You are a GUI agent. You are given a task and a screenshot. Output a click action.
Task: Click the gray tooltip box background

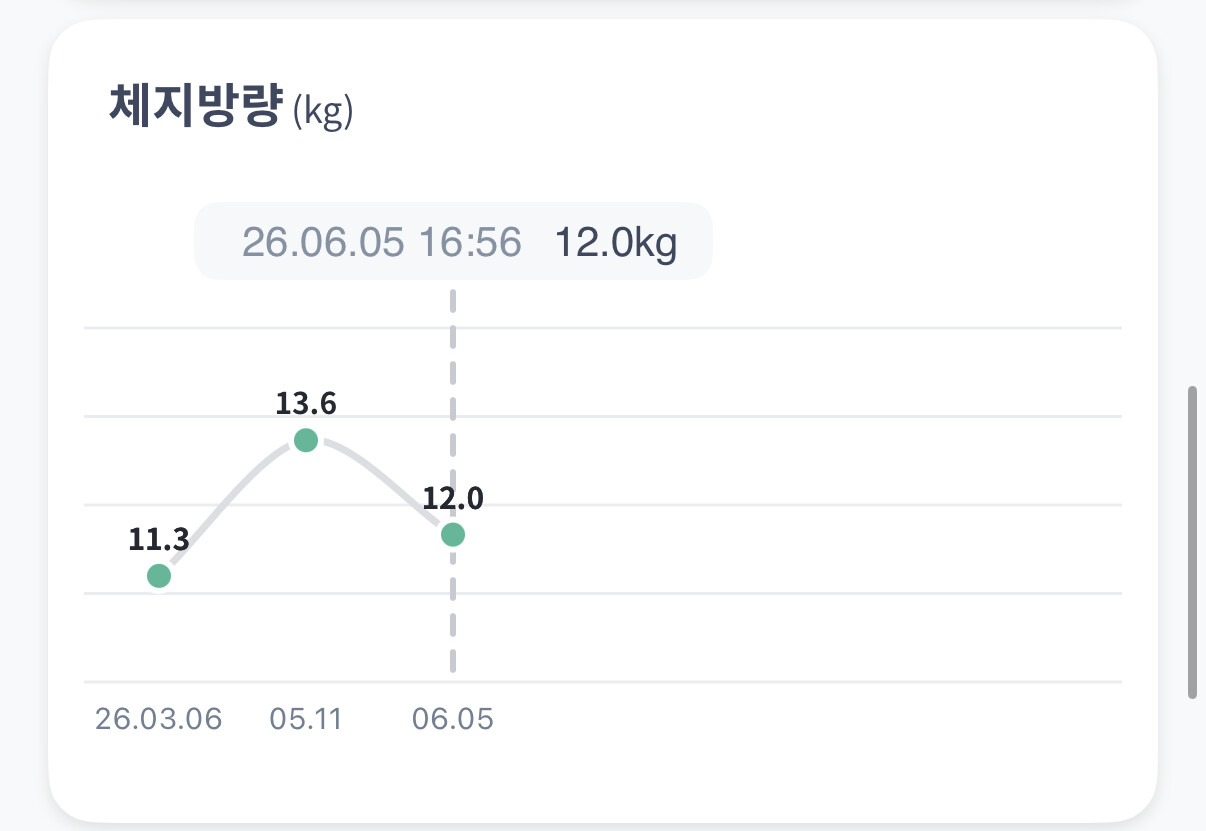pyautogui.click(x=453, y=241)
